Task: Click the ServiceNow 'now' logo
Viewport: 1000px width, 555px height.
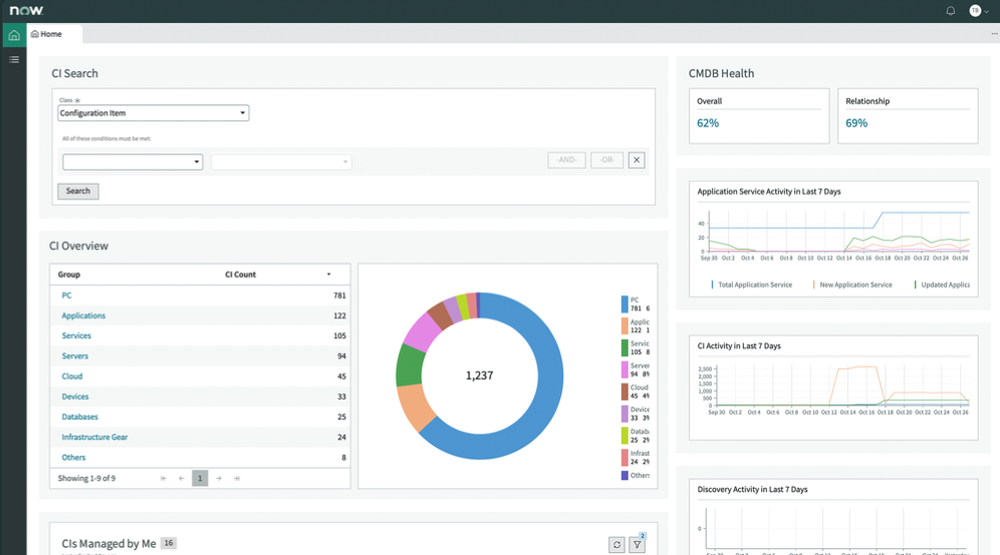Action: (26, 10)
